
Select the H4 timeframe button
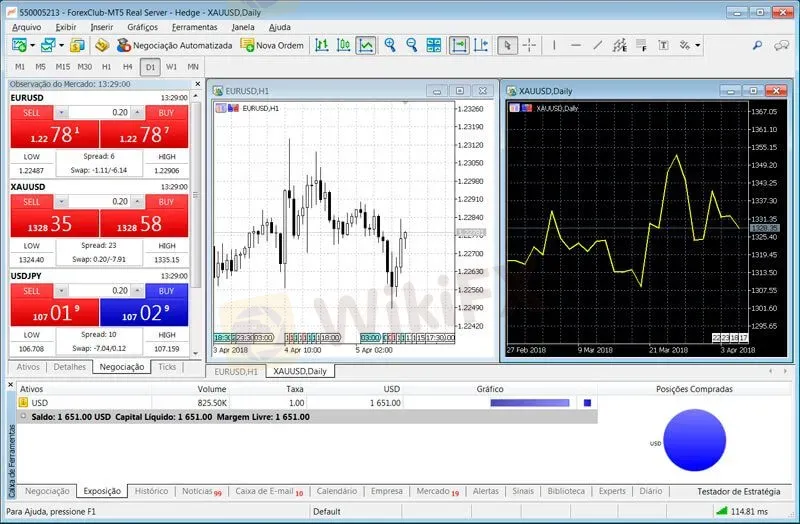128,66
